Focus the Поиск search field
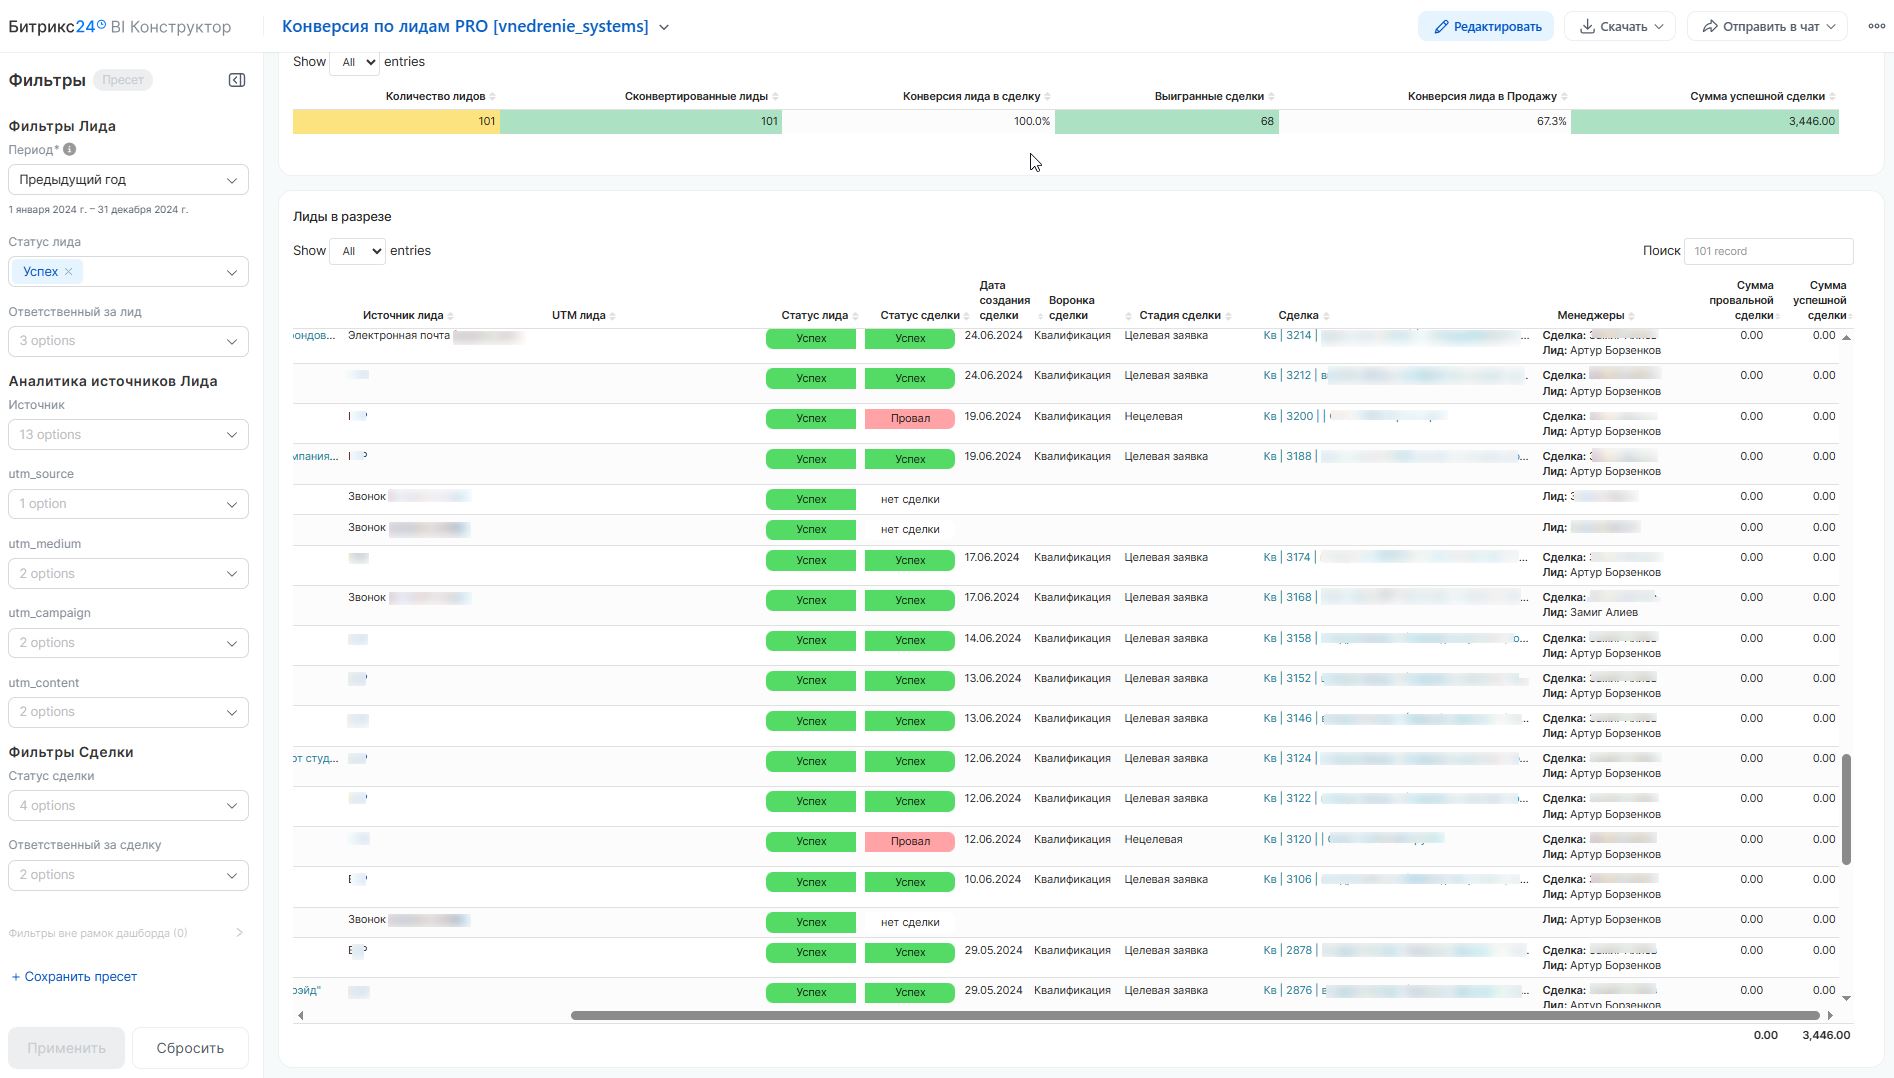Image resolution: width=1894 pixels, height=1078 pixels. click(x=1767, y=251)
